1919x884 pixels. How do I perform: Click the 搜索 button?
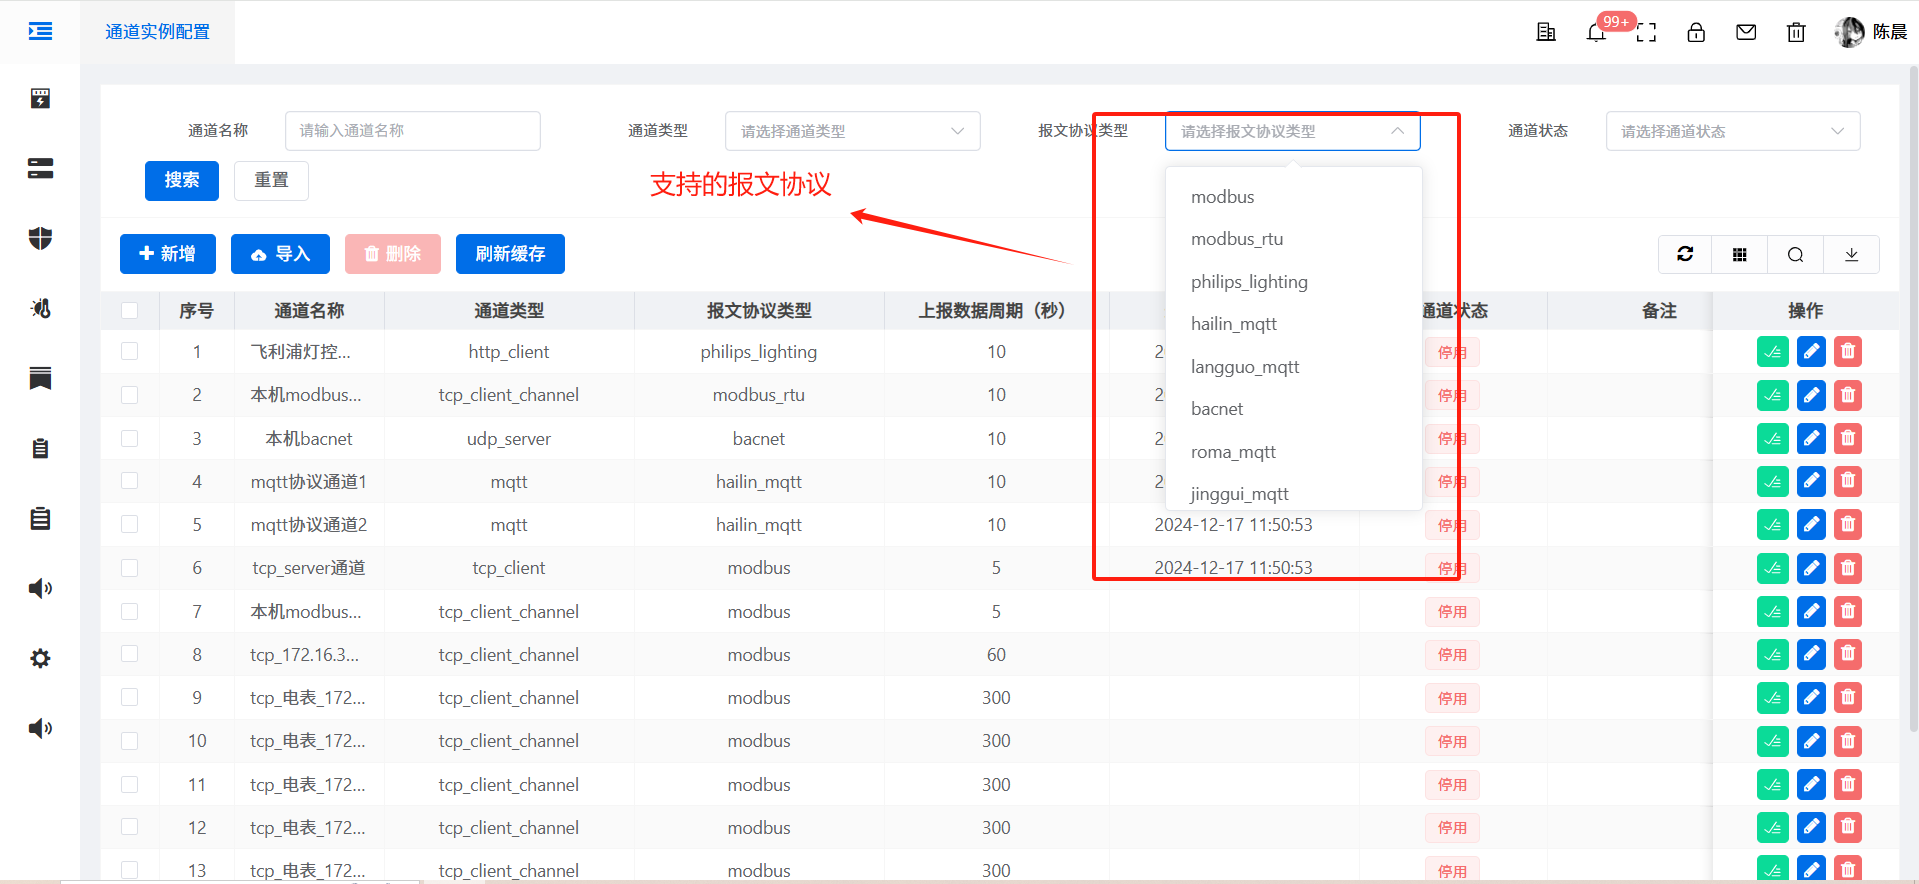coord(181,180)
